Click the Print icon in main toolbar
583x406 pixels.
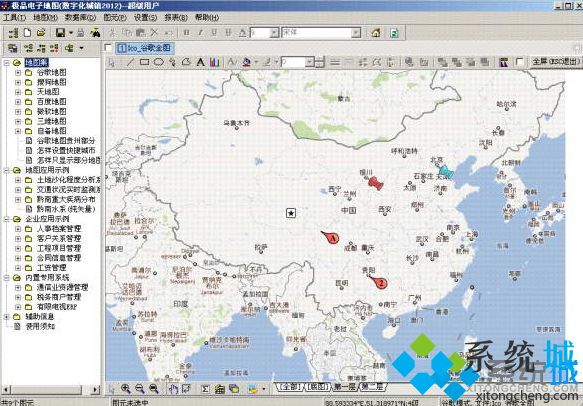pyautogui.click(x=81, y=33)
